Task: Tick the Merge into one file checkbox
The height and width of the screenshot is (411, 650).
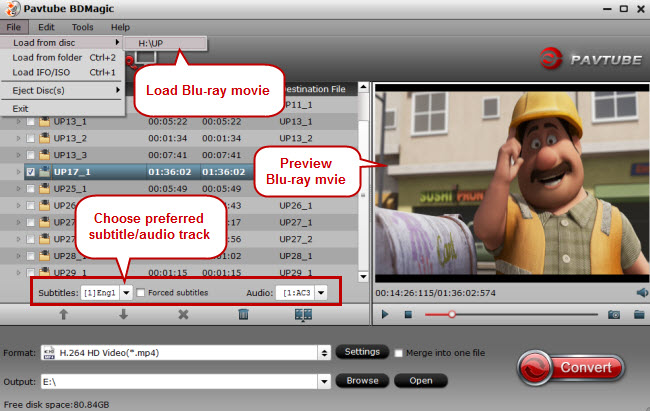Action: tap(399, 353)
